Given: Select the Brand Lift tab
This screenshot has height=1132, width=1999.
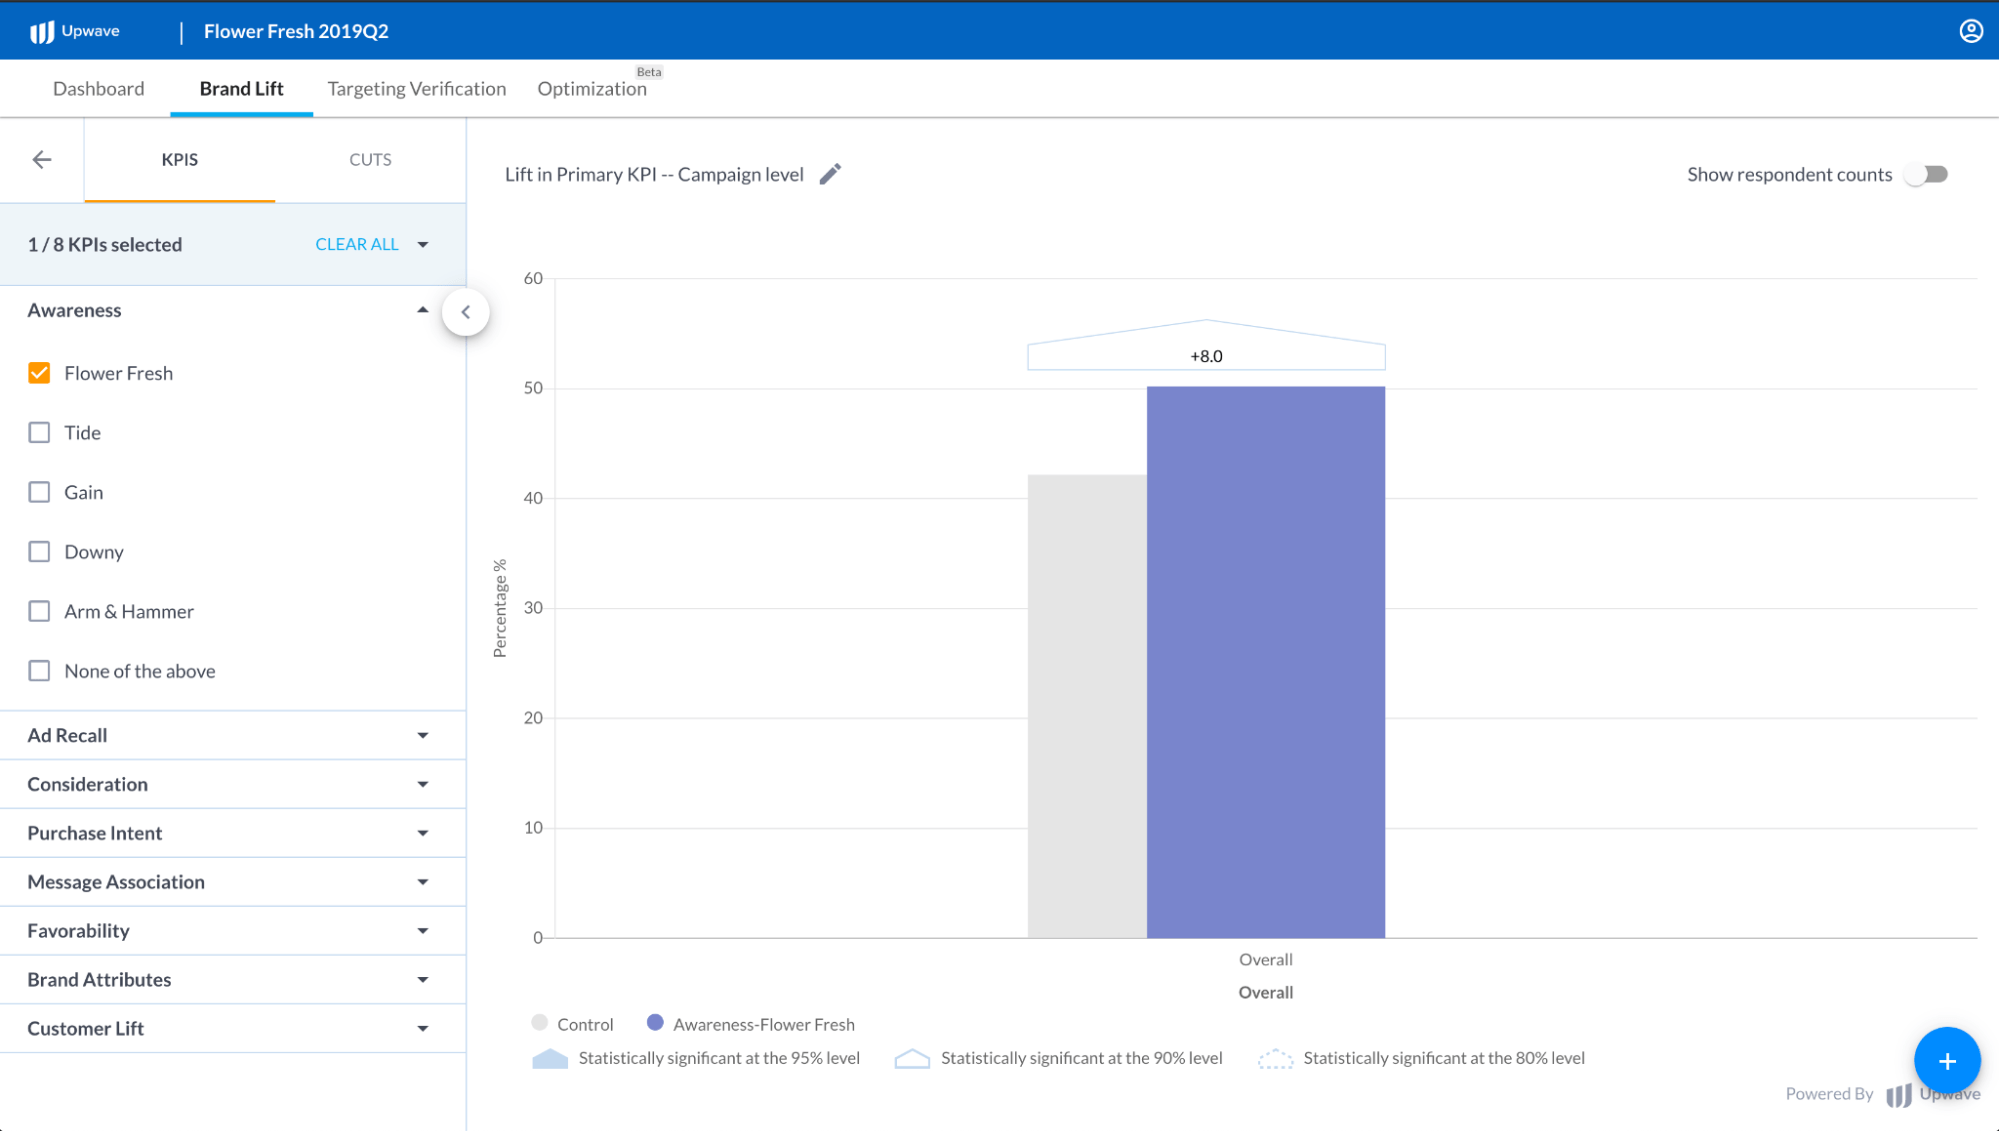Looking at the screenshot, I should (x=241, y=88).
